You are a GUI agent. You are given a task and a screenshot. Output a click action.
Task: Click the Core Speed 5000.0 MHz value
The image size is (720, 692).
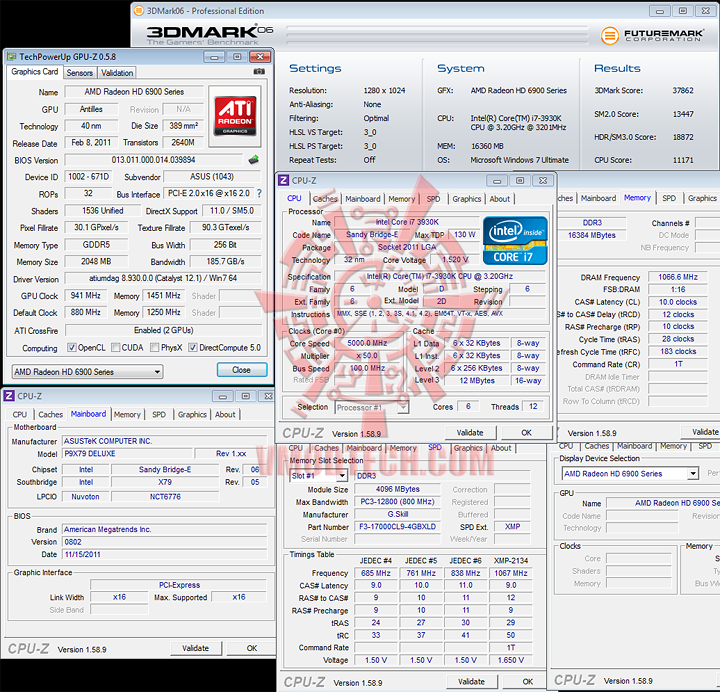tap(367, 343)
